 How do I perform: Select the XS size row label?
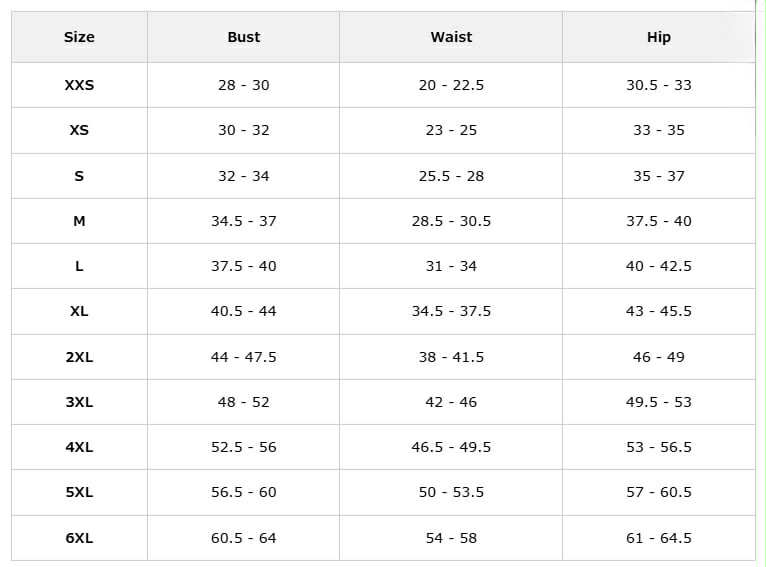[x=79, y=130]
